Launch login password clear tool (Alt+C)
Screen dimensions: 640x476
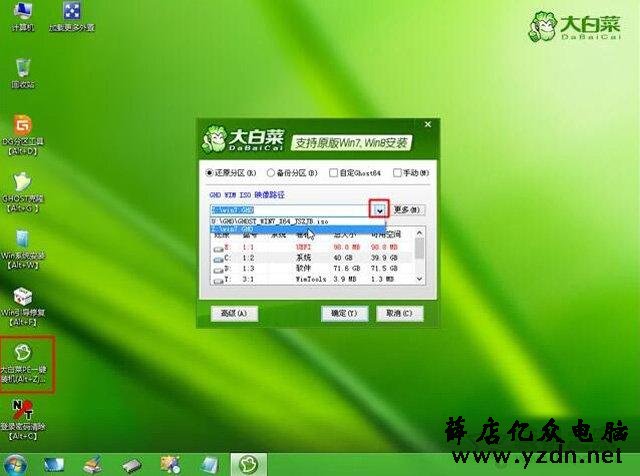pyautogui.click(x=23, y=420)
